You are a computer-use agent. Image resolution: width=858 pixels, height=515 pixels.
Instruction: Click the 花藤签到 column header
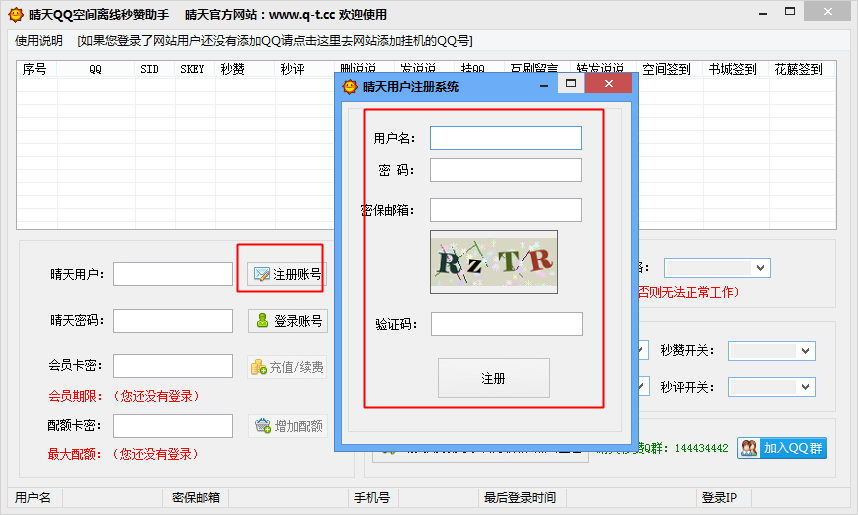coord(802,70)
